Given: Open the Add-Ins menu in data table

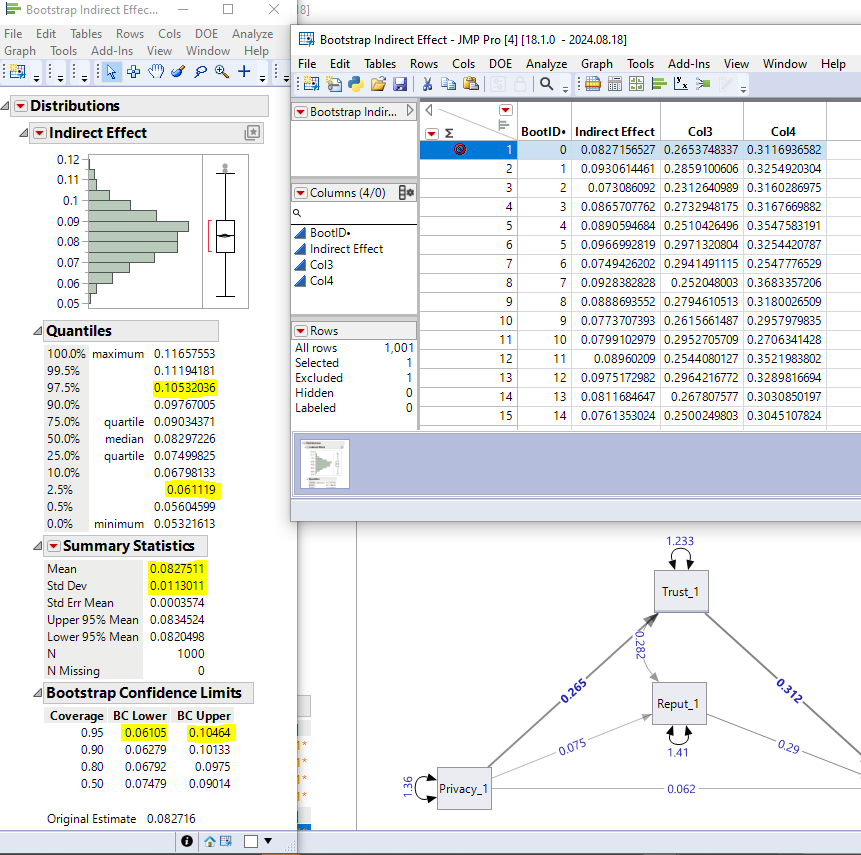Looking at the screenshot, I should pyautogui.click(x=688, y=63).
